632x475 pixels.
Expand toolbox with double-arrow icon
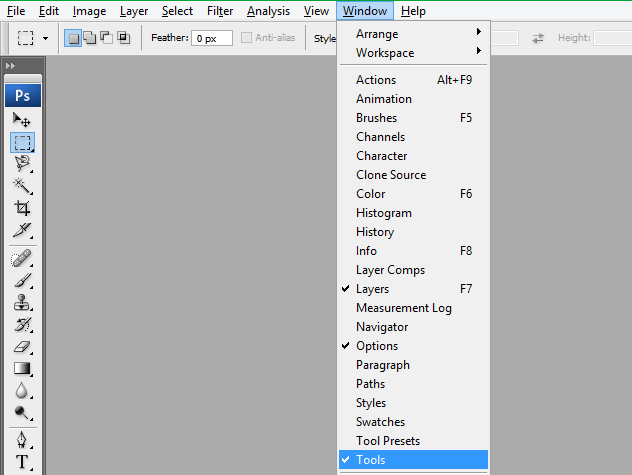tap(10, 66)
